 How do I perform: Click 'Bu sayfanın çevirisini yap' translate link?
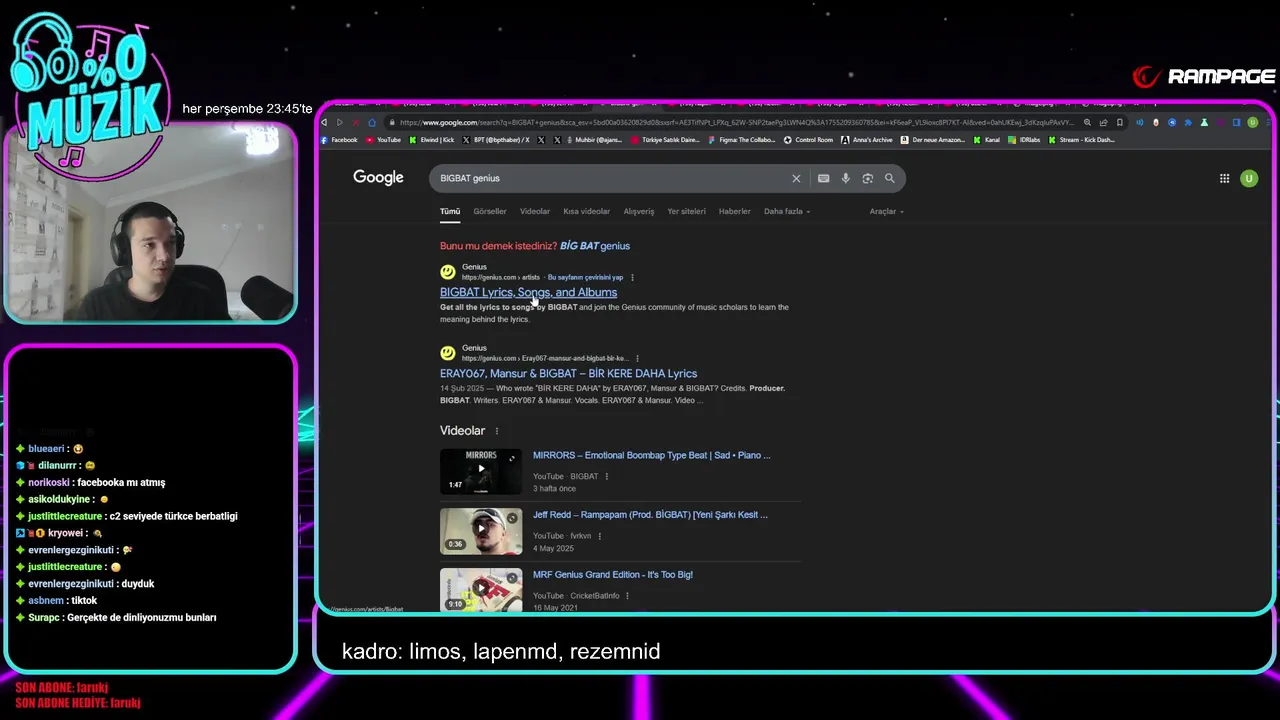pos(585,277)
